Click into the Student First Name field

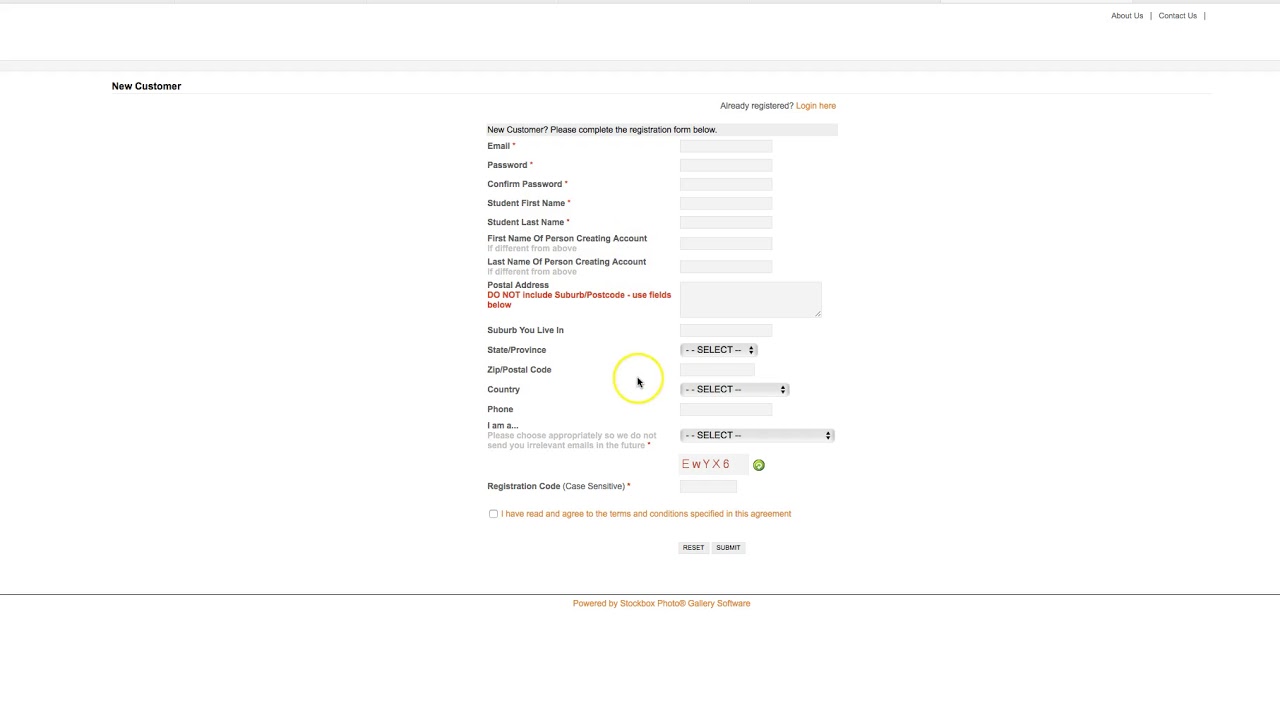point(726,204)
